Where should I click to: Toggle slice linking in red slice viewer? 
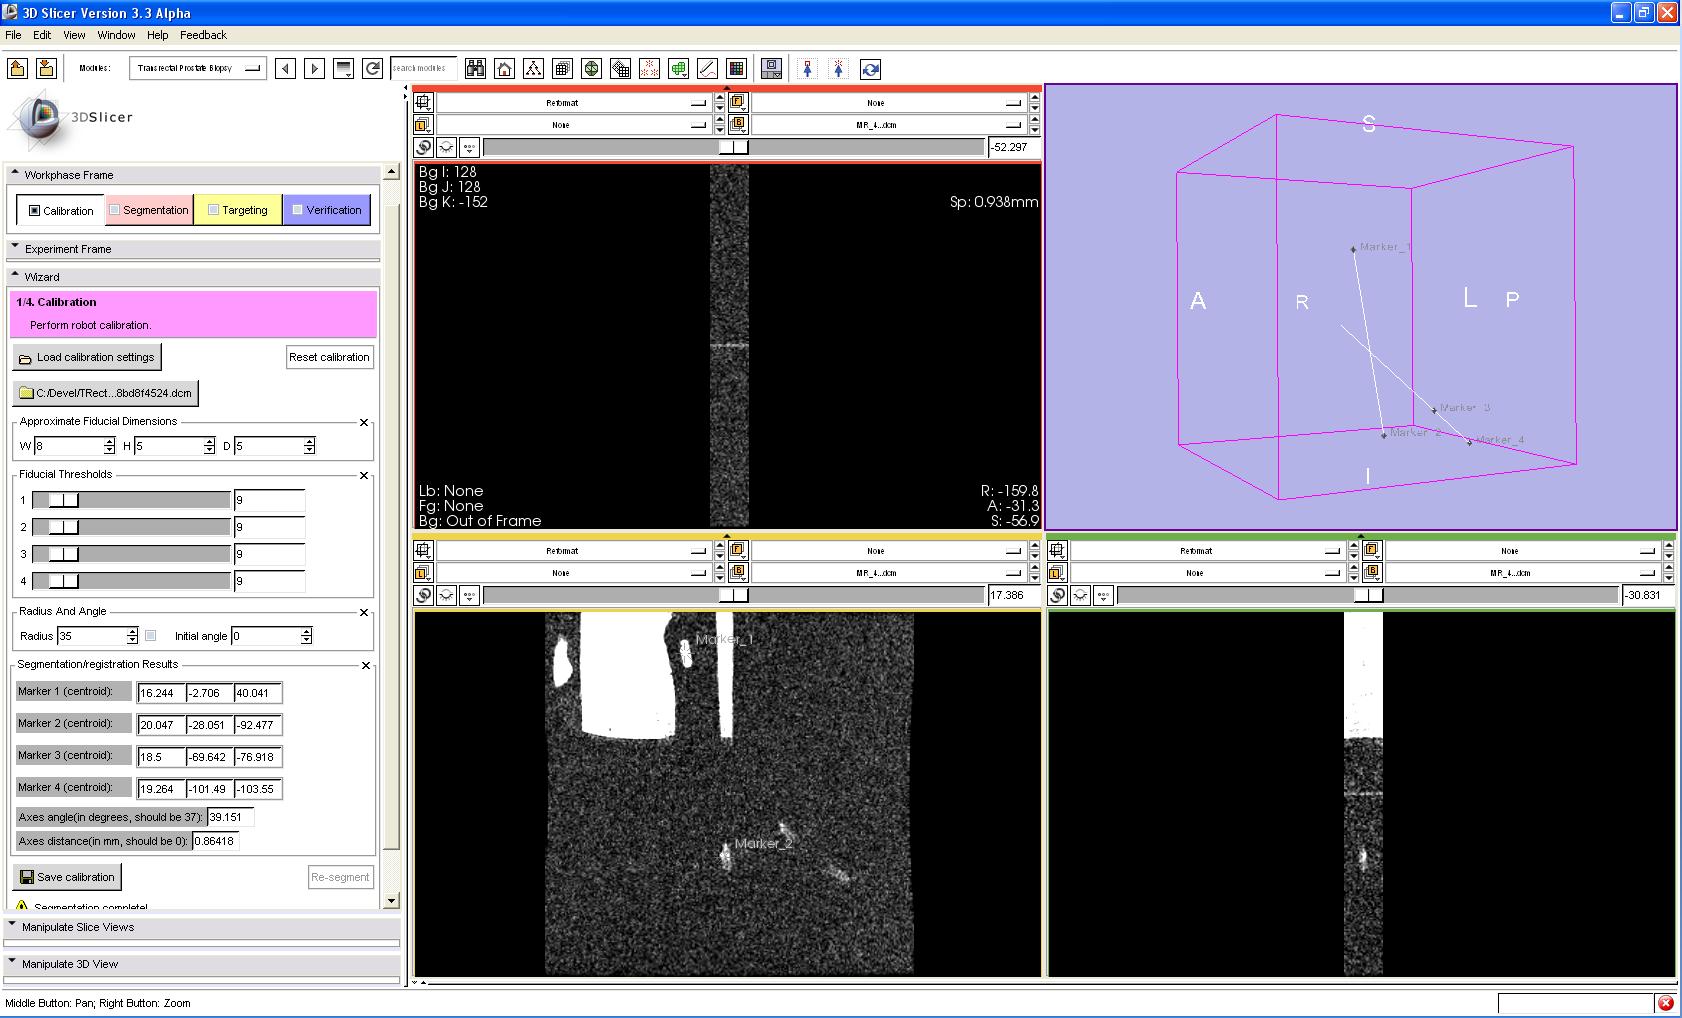click(x=424, y=147)
